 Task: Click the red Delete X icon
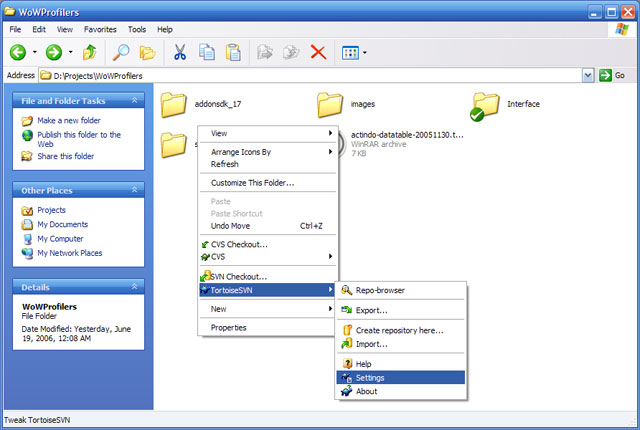(318, 52)
